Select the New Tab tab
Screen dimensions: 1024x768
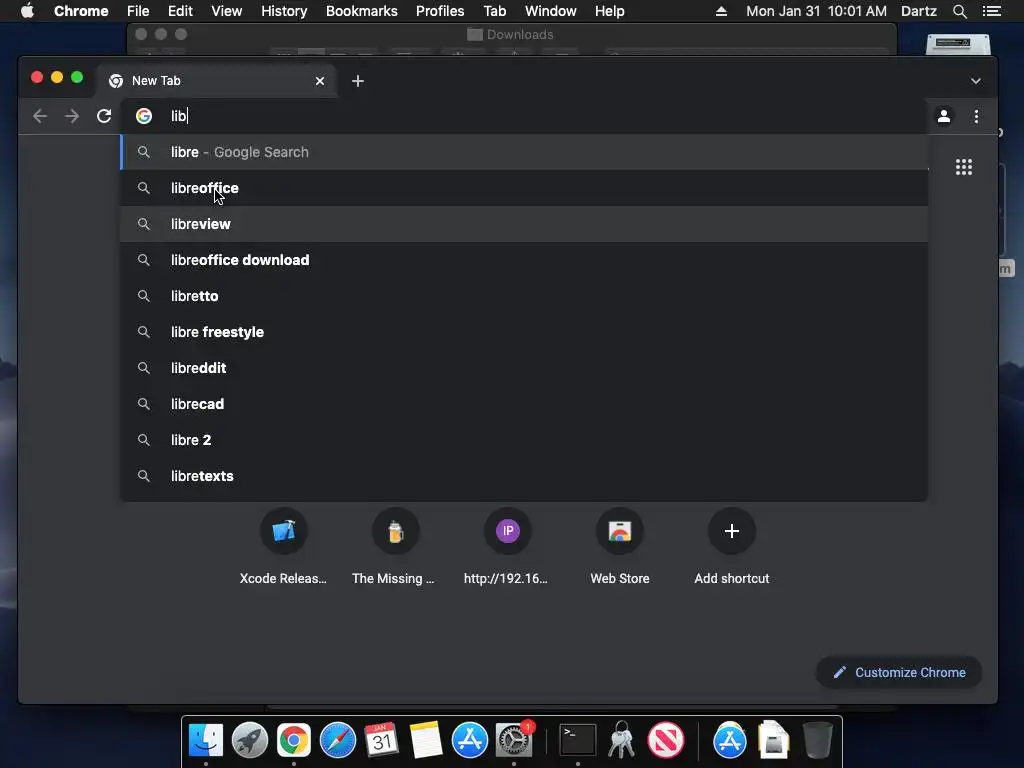point(217,81)
